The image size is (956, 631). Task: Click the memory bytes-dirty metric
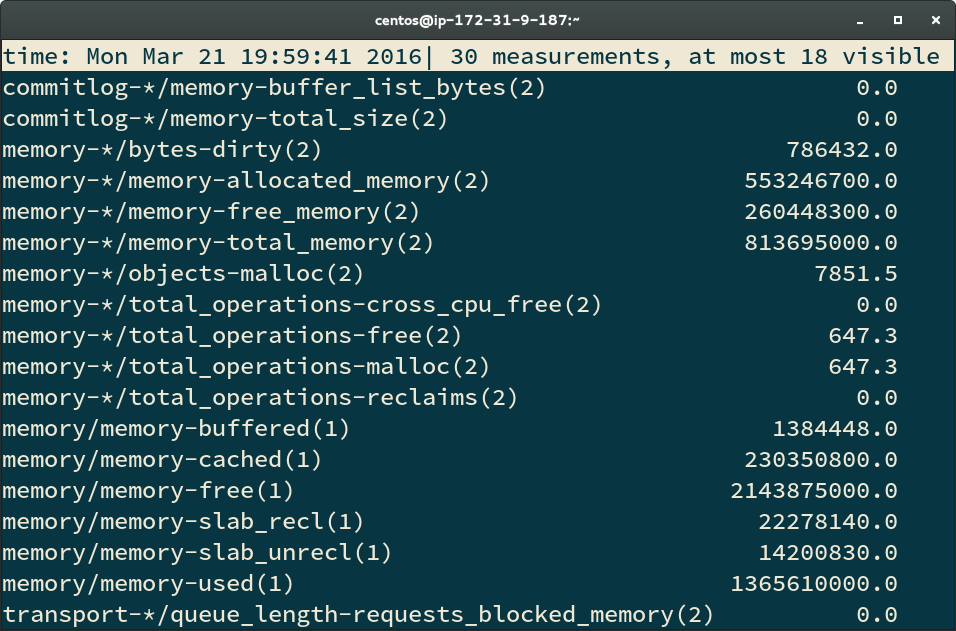point(162,150)
